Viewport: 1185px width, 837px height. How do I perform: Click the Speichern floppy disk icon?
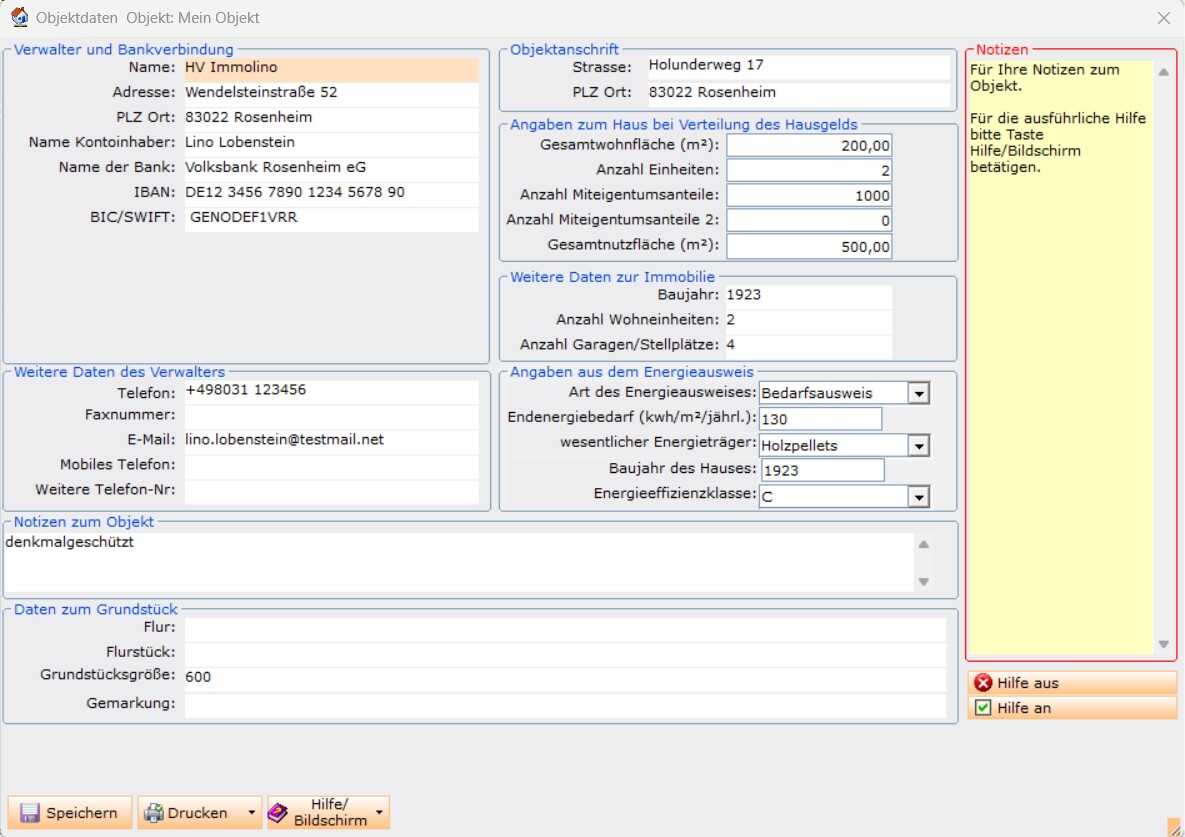(29, 812)
